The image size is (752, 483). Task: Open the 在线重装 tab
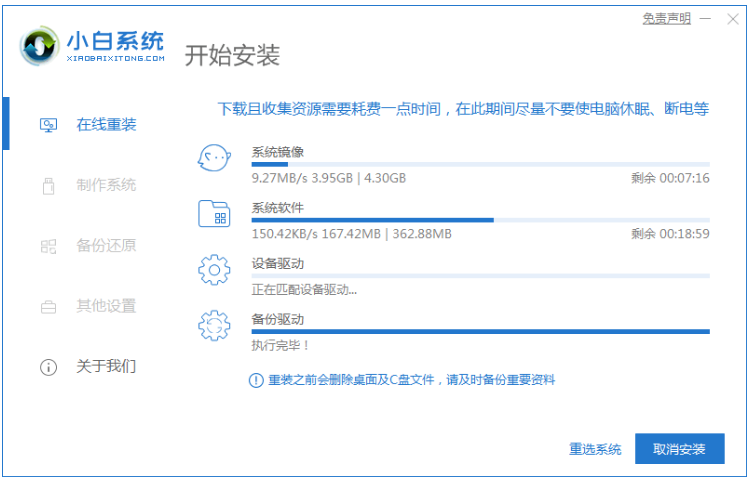pyautogui.click(x=106, y=125)
